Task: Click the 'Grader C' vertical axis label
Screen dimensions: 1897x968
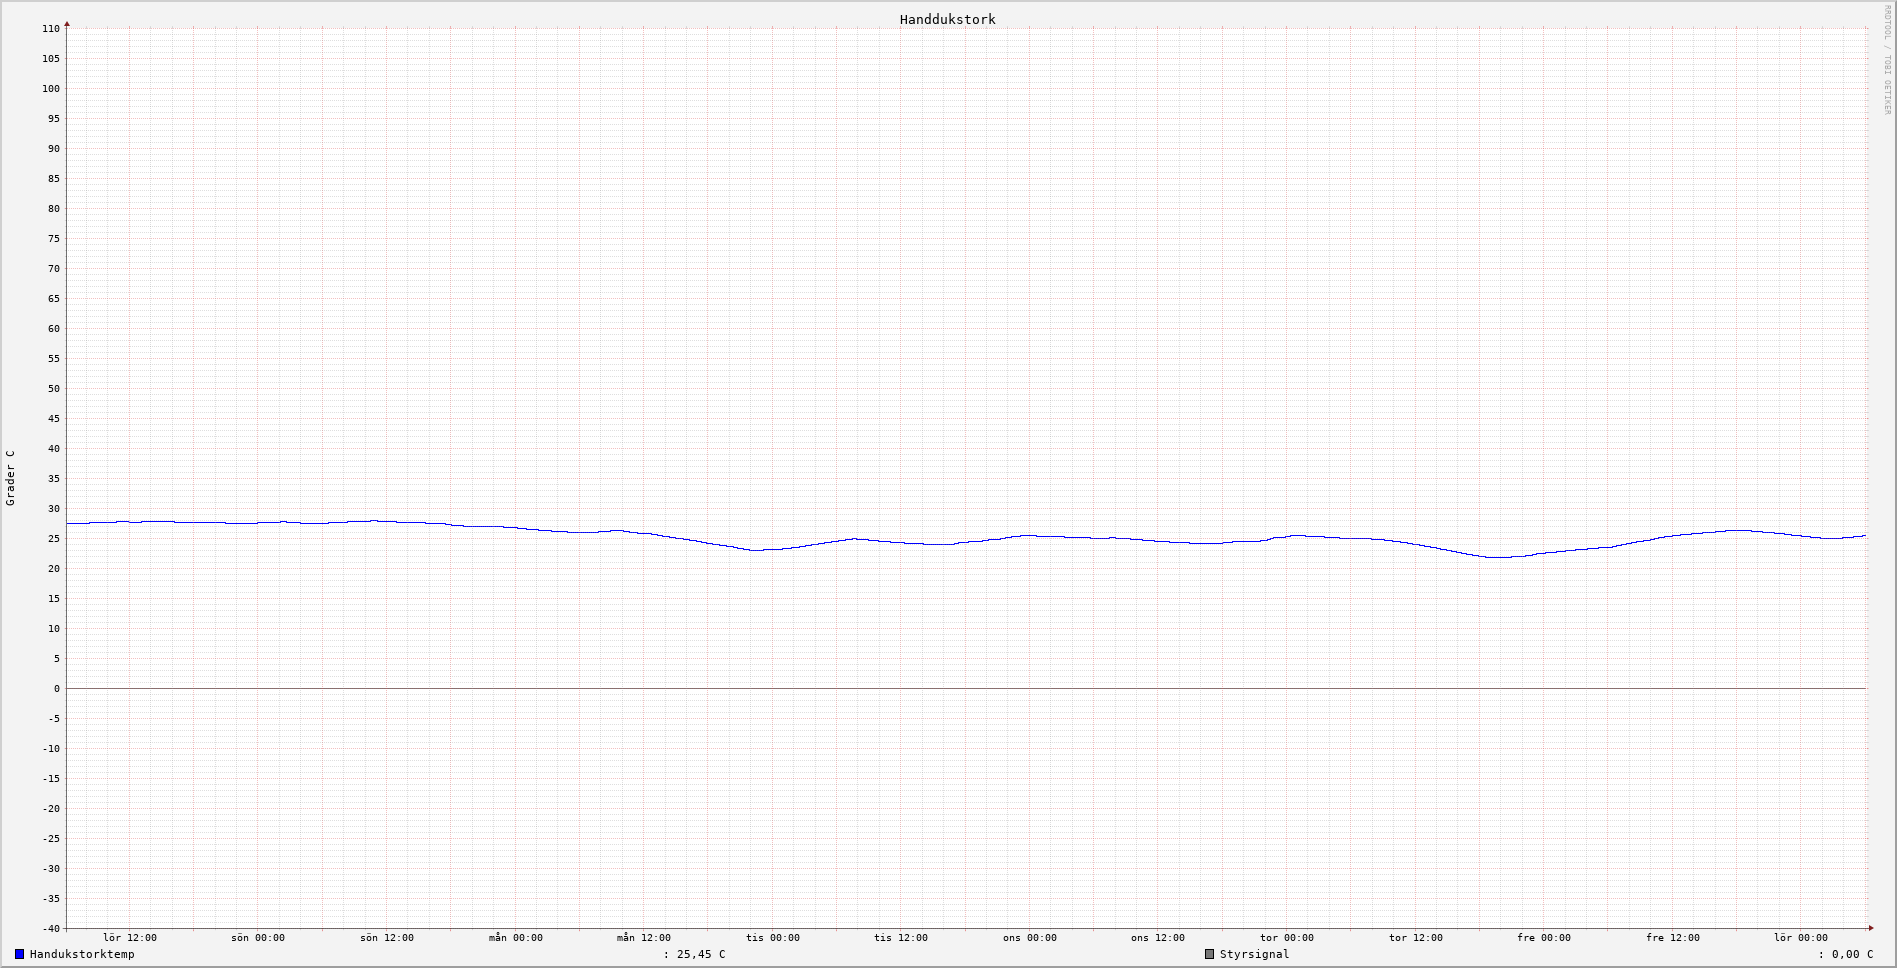Action: coord(11,478)
